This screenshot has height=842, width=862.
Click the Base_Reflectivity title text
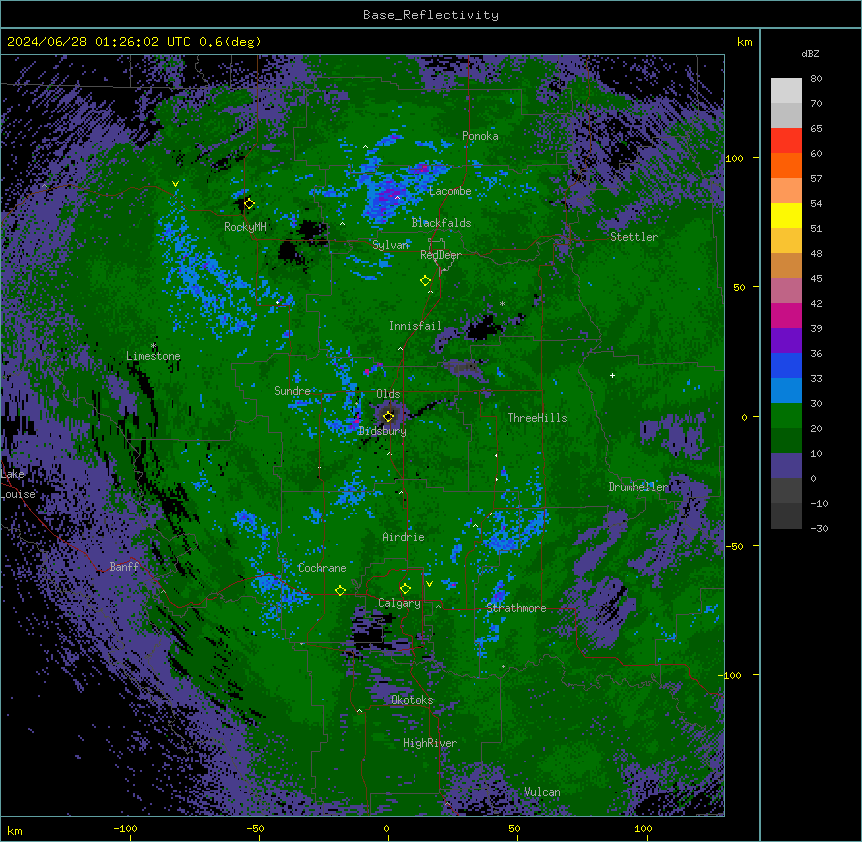[431, 15]
